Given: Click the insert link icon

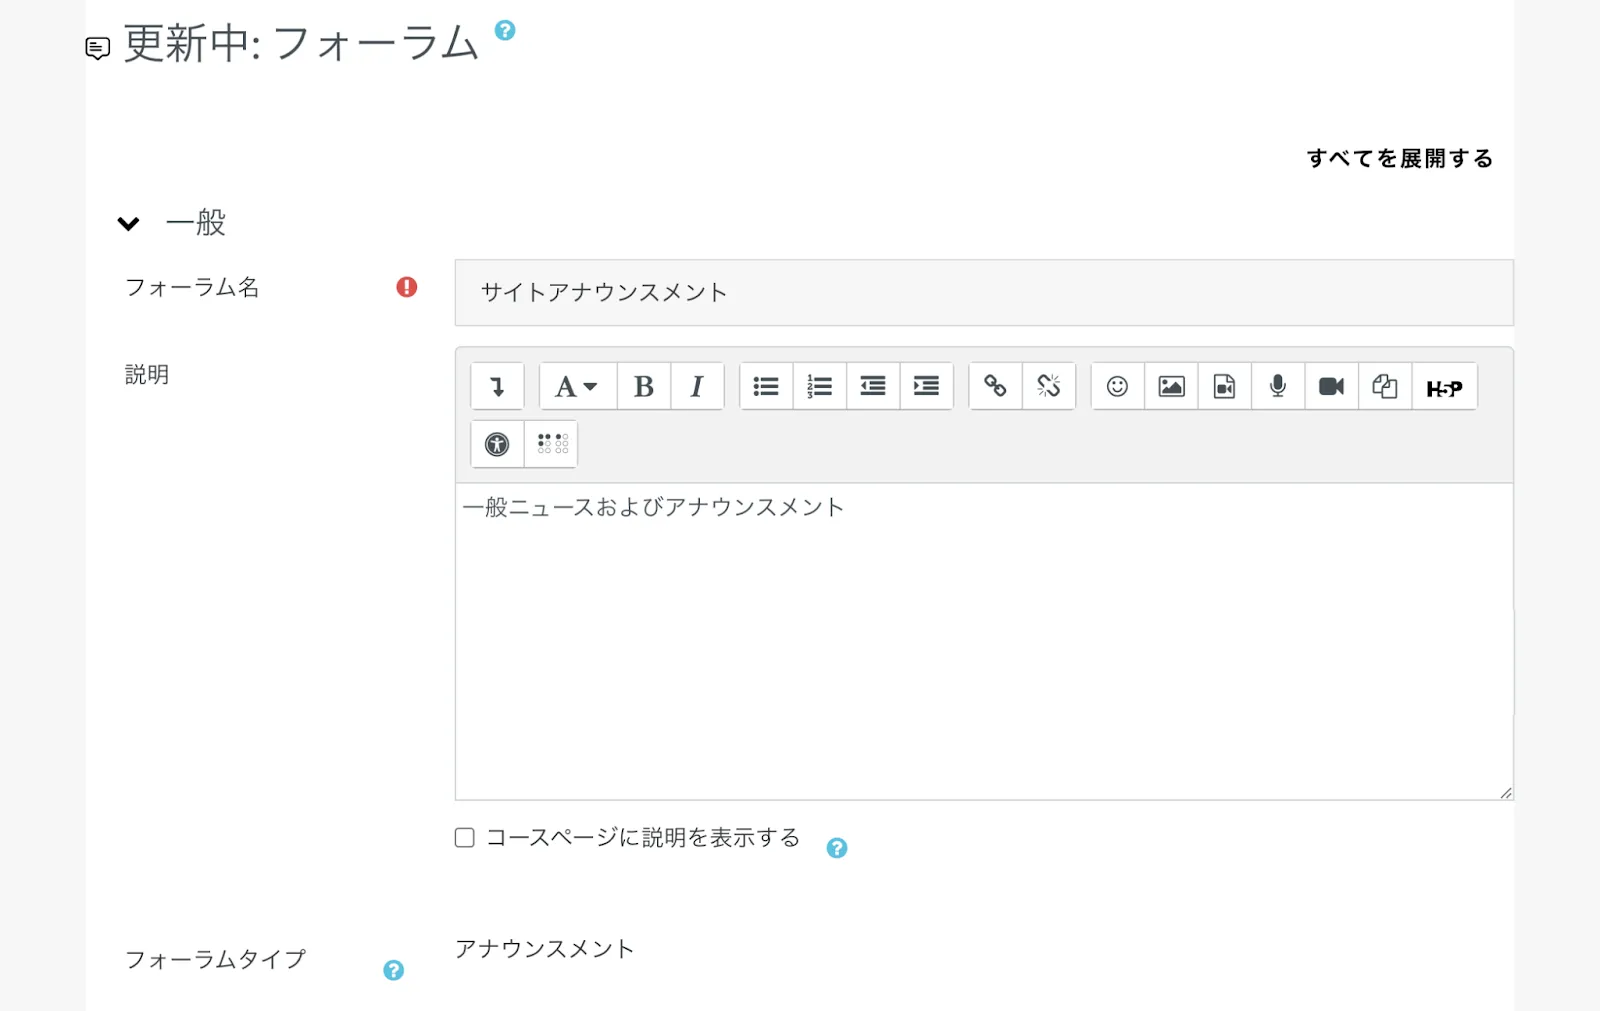Looking at the screenshot, I should (x=995, y=387).
